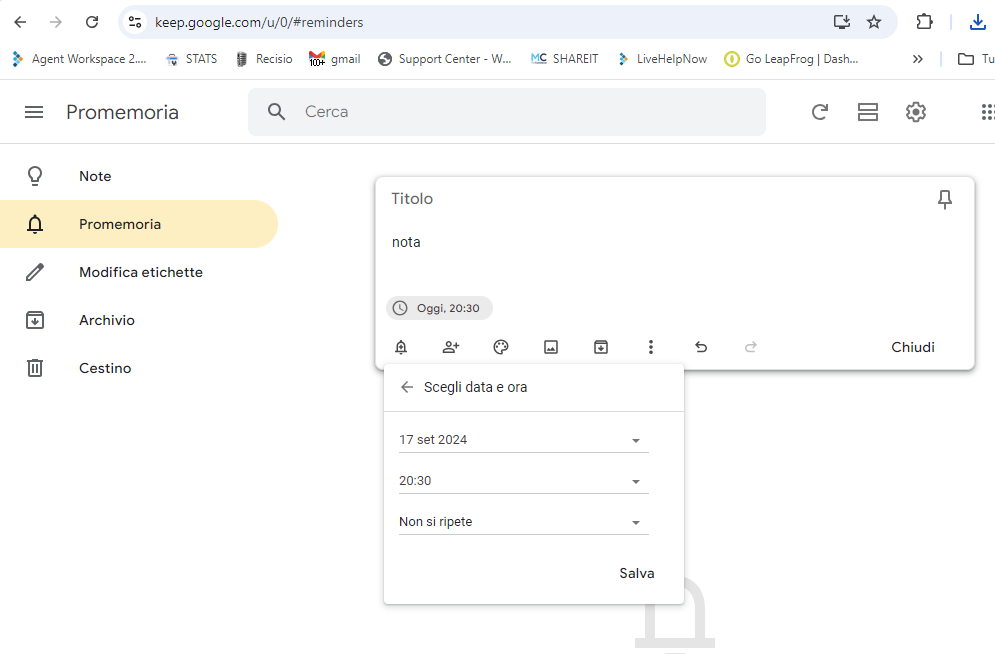
Task: Click the browser forward arrow
Action: 56,22
